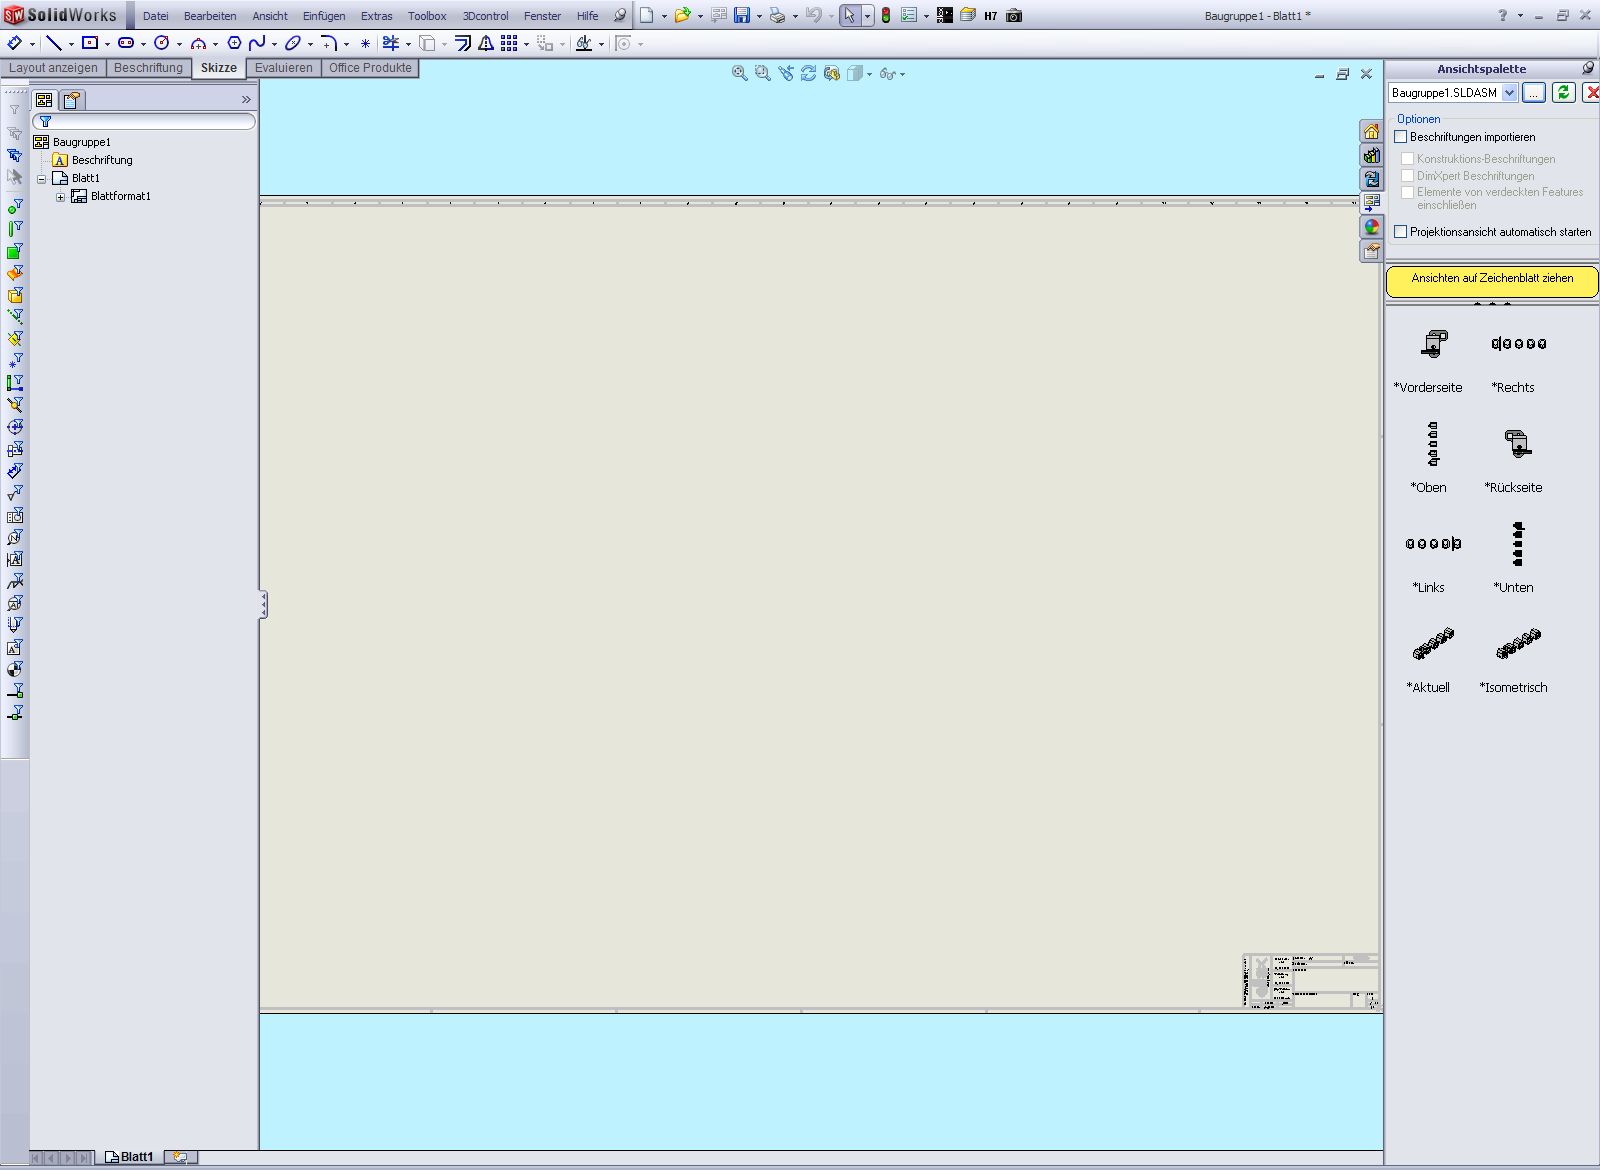Click the browse button with three dots
Viewport: 1600px width, 1170px height.
(x=1534, y=92)
